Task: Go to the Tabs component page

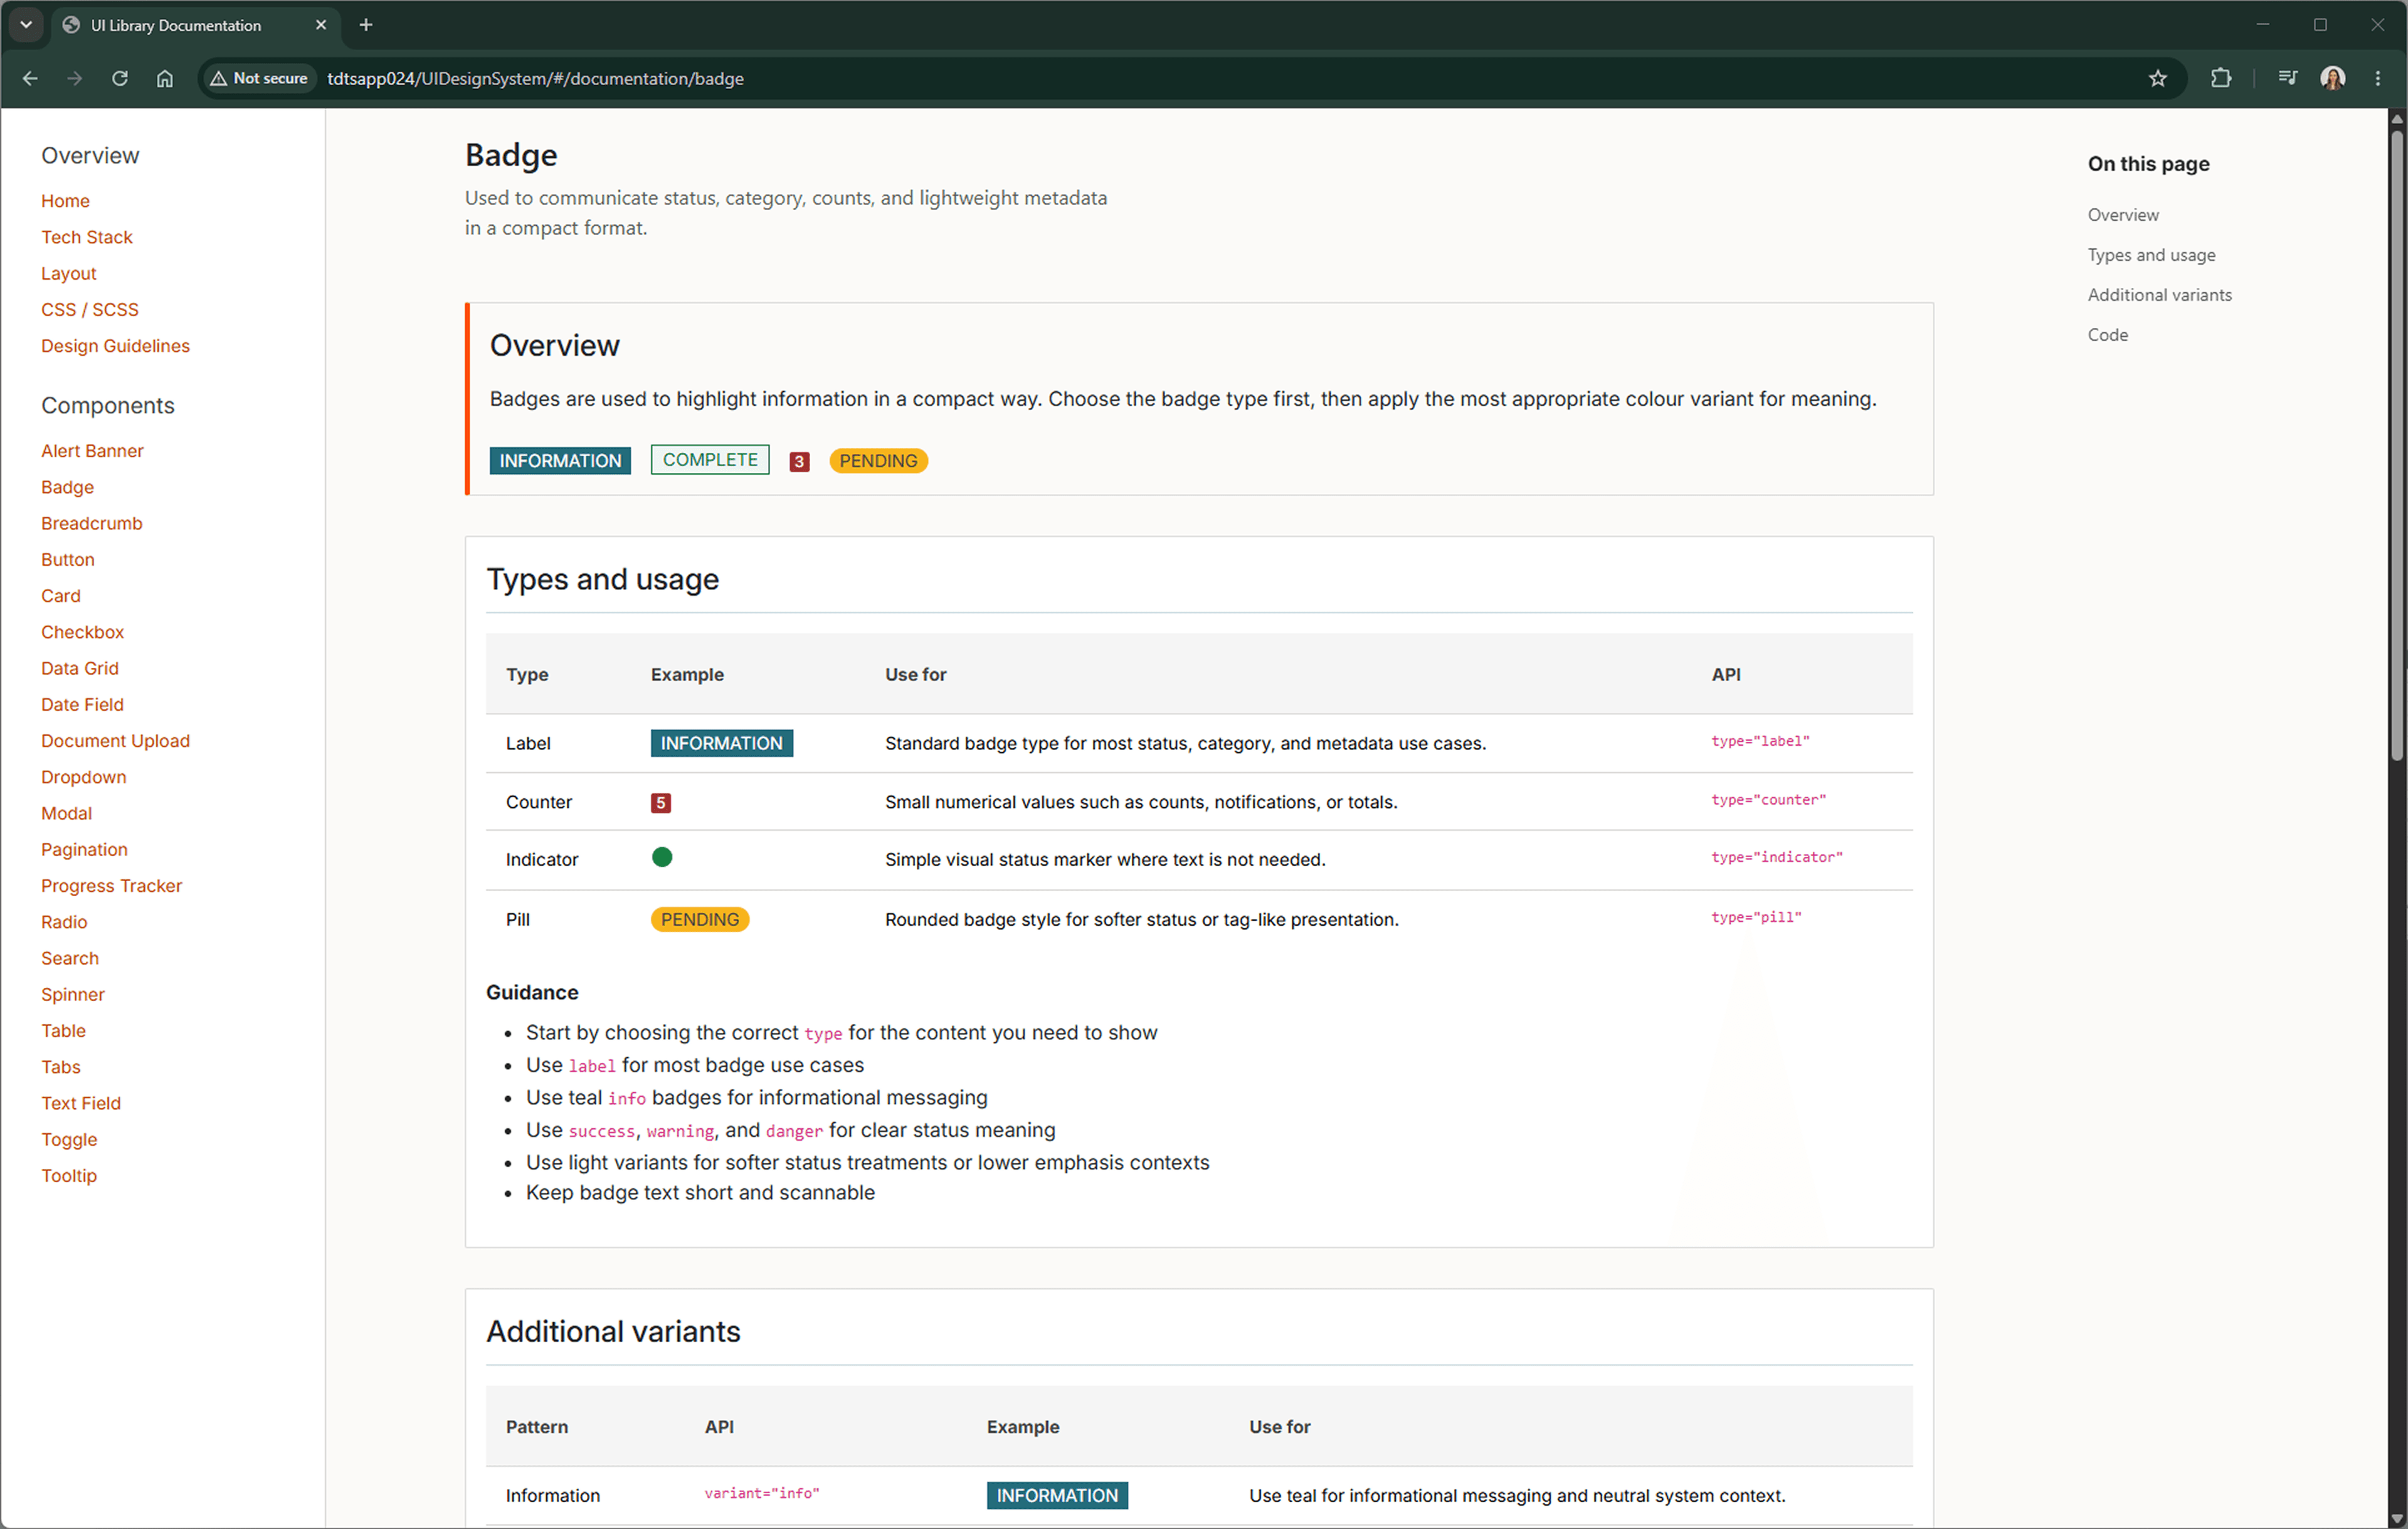Action: pyautogui.click(x=61, y=1067)
